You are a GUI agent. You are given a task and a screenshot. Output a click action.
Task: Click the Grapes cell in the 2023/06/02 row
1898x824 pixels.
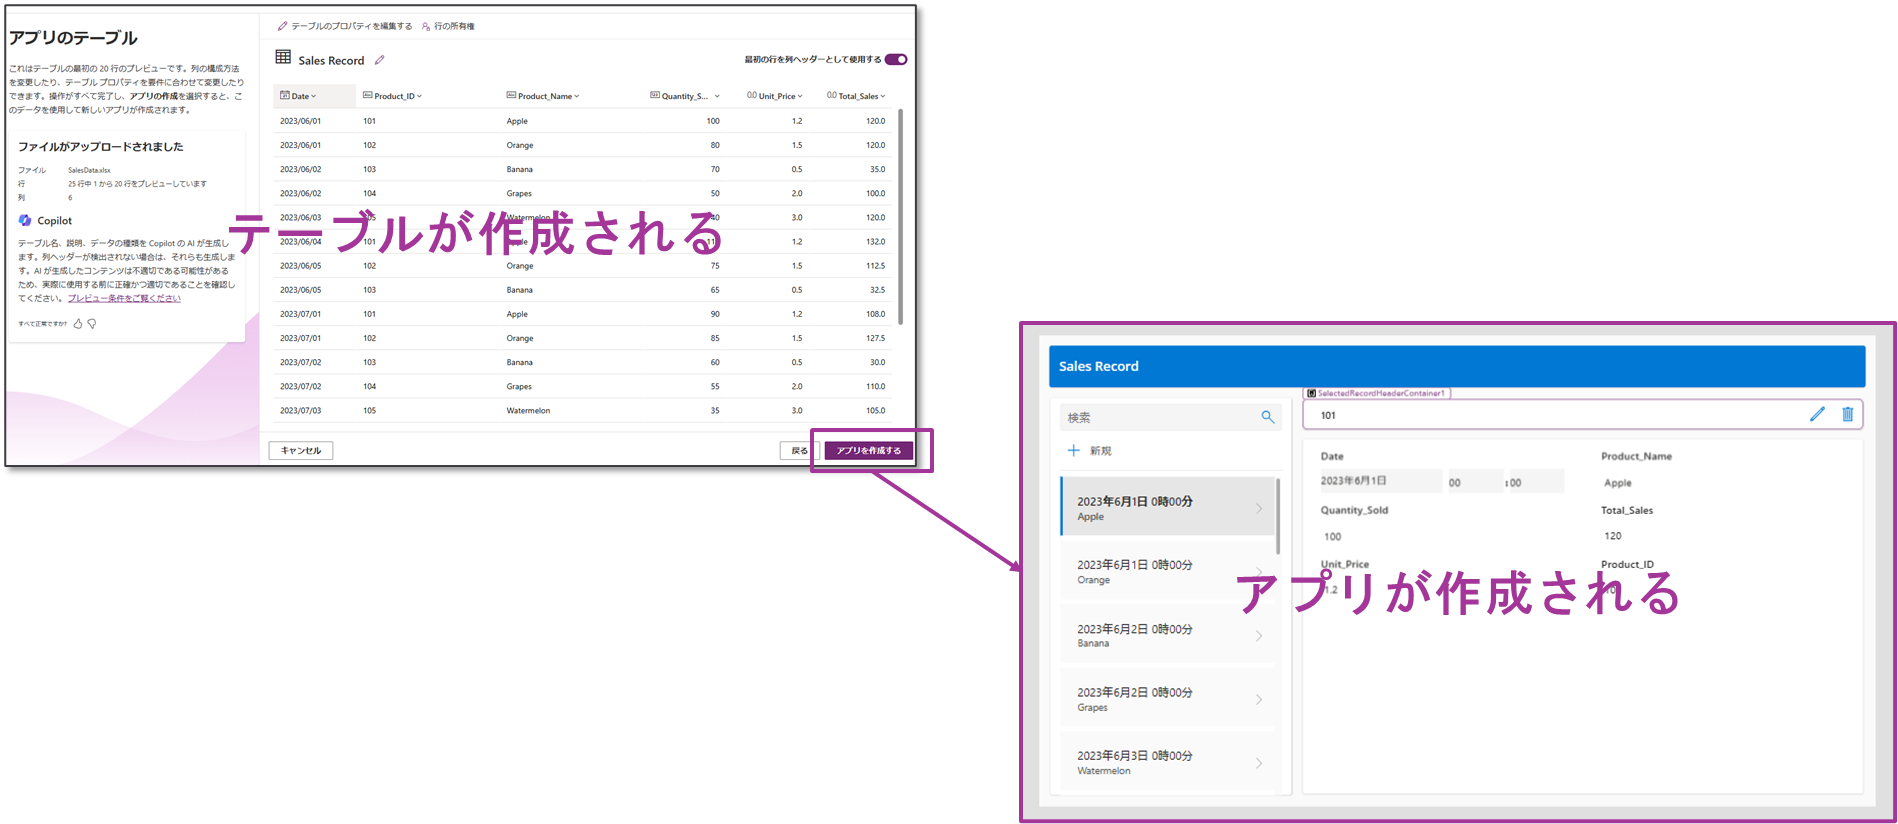[x=519, y=193]
